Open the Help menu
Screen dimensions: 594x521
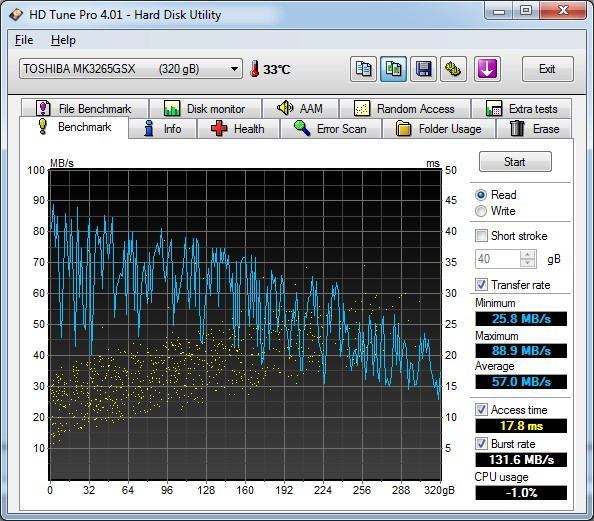click(x=63, y=40)
